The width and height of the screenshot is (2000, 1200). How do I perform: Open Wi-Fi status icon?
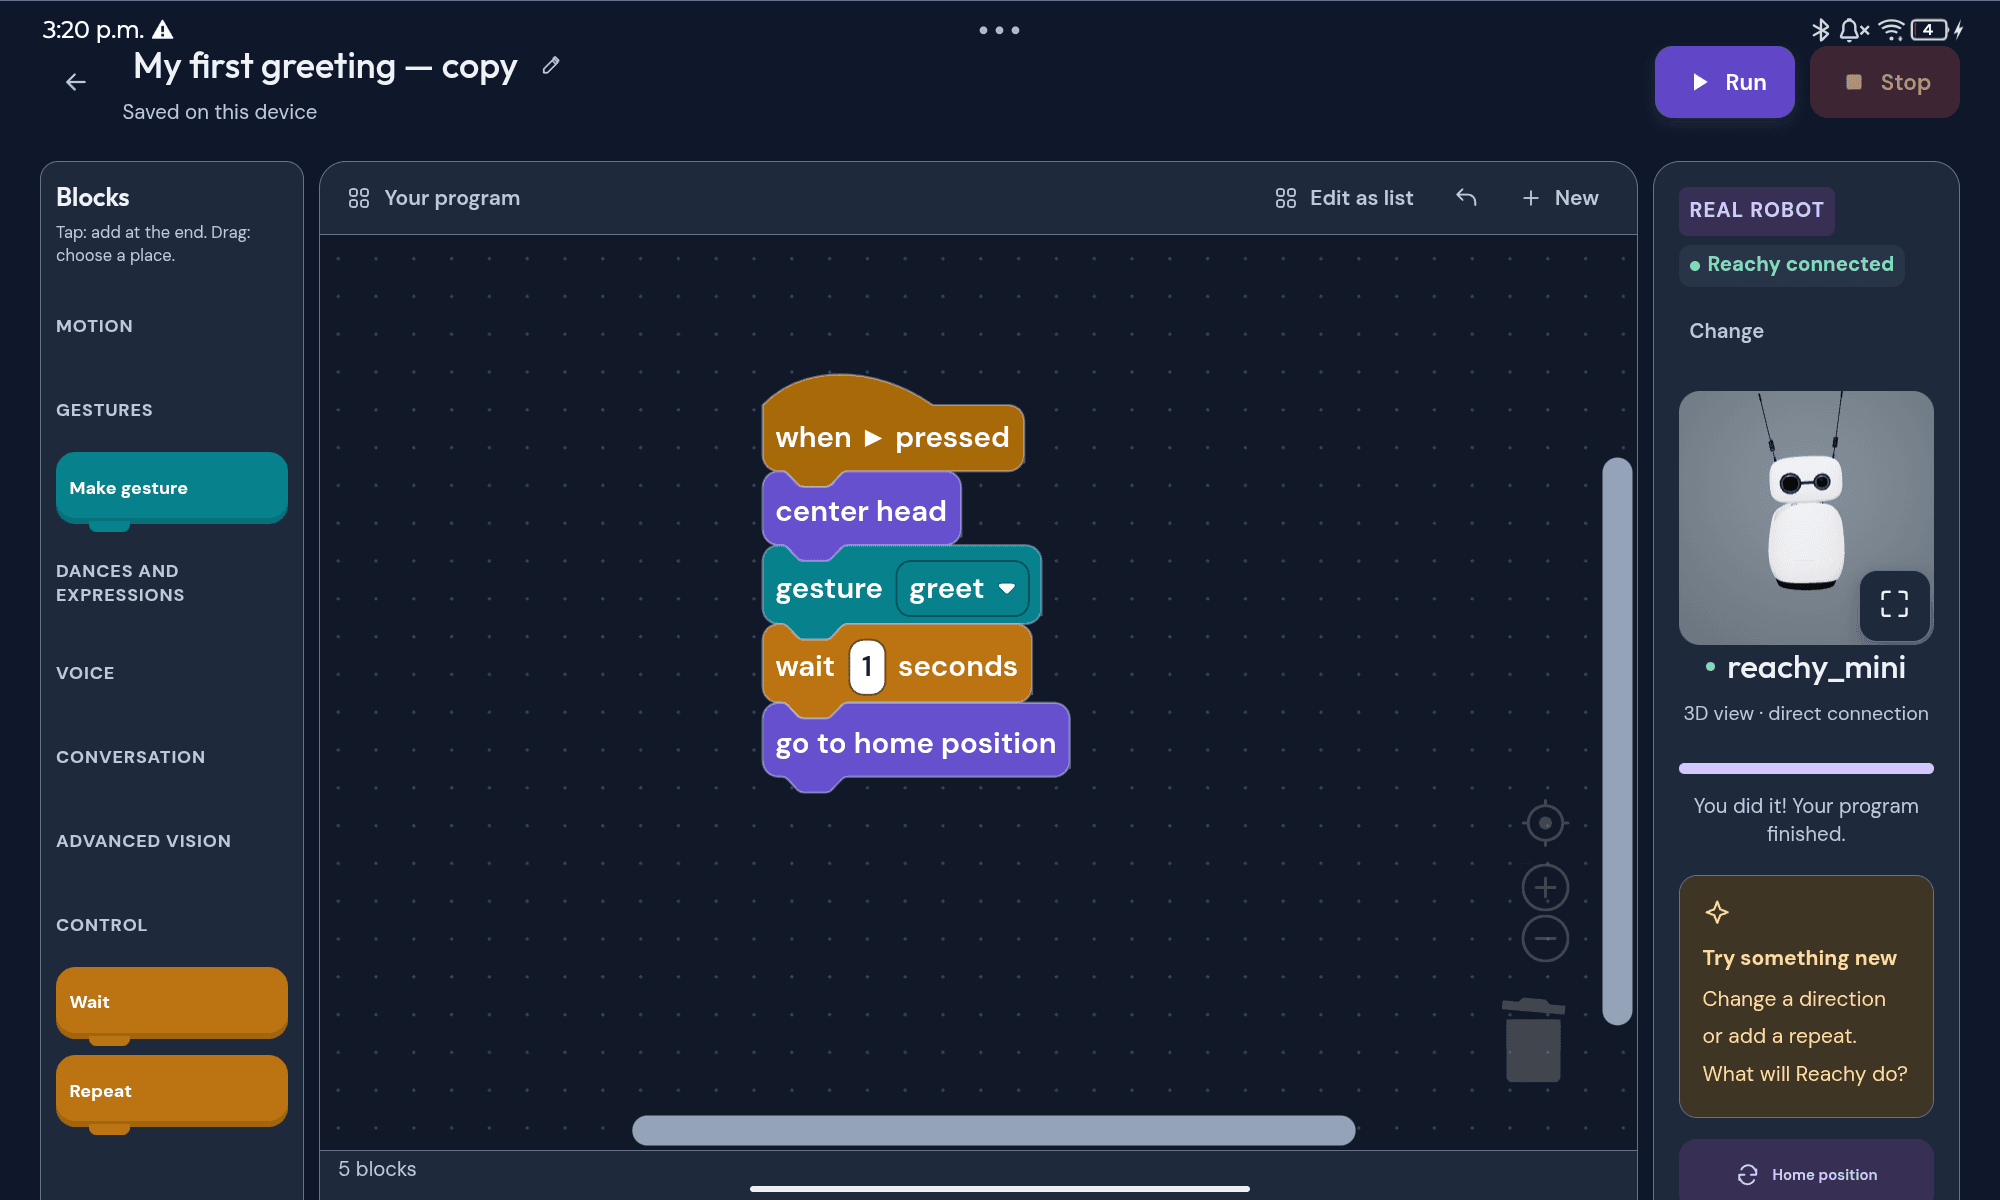[x=1891, y=30]
